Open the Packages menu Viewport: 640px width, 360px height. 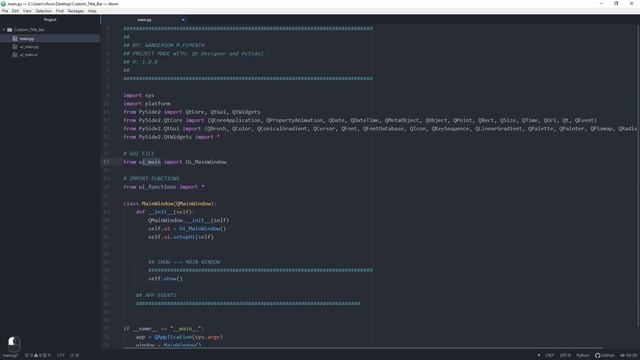[x=76, y=11]
